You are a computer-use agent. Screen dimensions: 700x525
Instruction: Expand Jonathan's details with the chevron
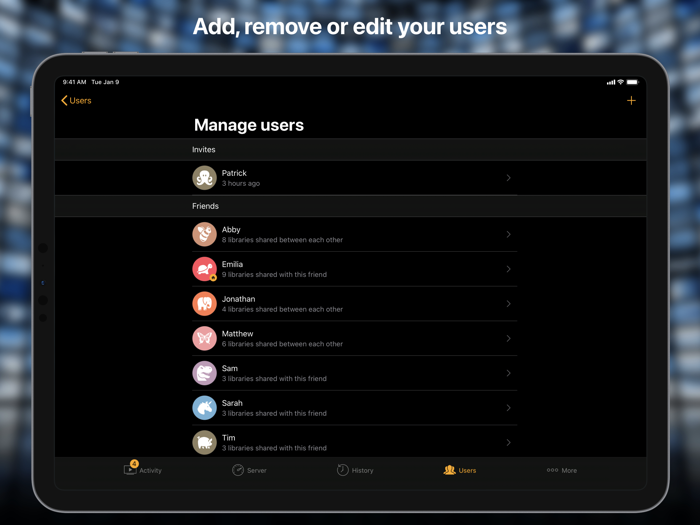(x=508, y=304)
